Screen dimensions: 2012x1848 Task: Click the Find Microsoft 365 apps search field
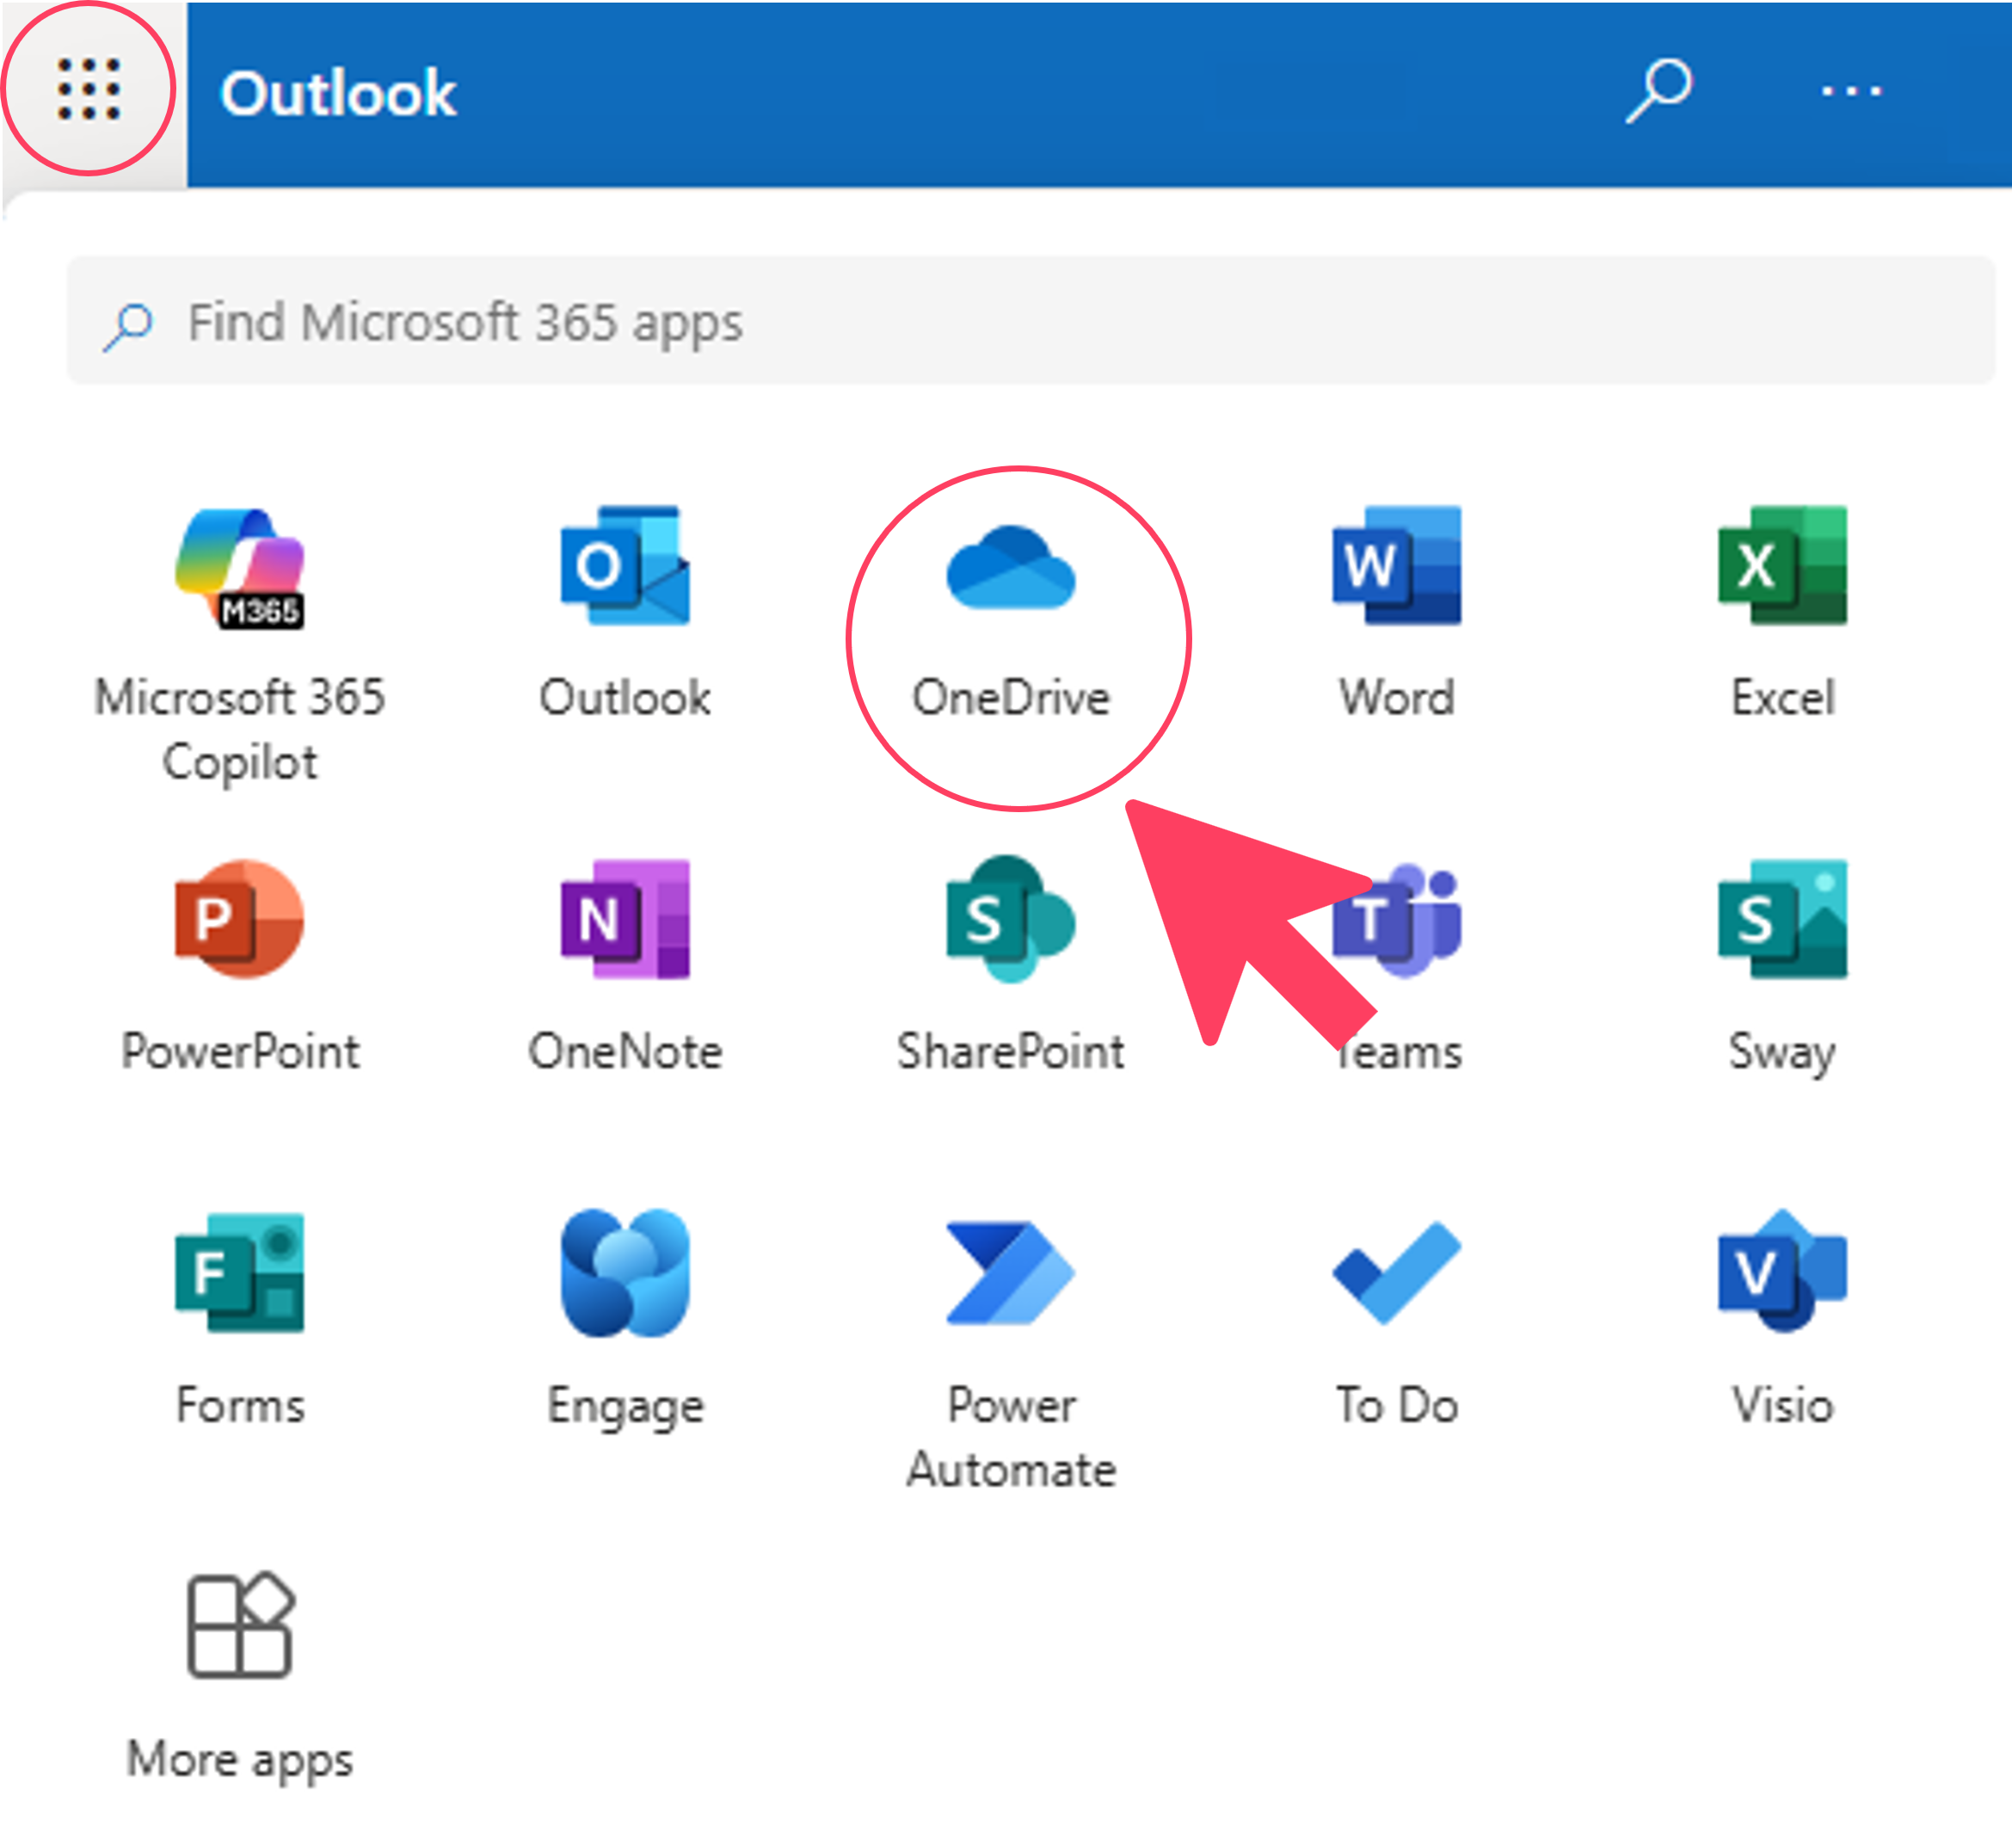coord(1030,321)
